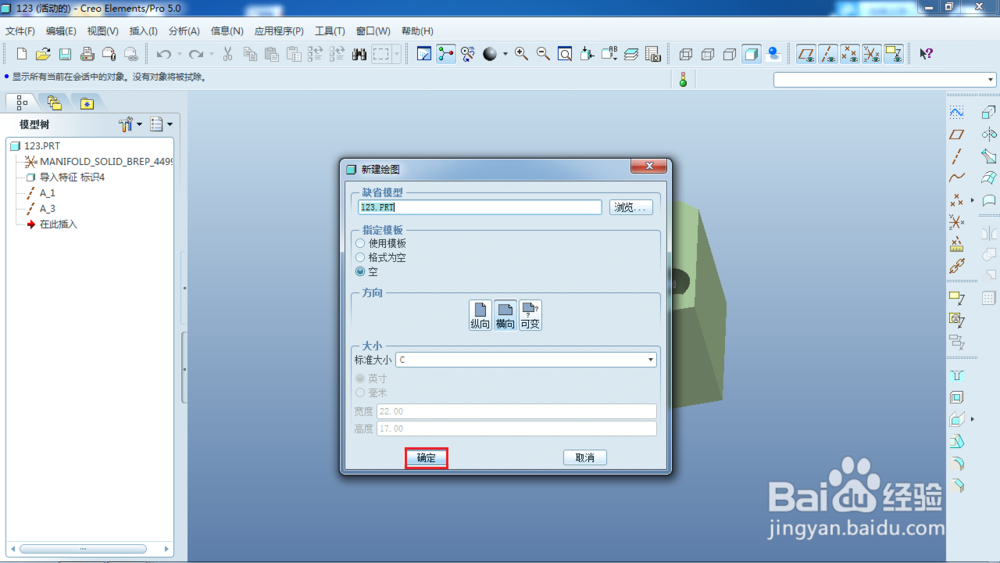This screenshot has height=563, width=1000.
Task: Choose the 使用模板 radio option
Action: 360,243
